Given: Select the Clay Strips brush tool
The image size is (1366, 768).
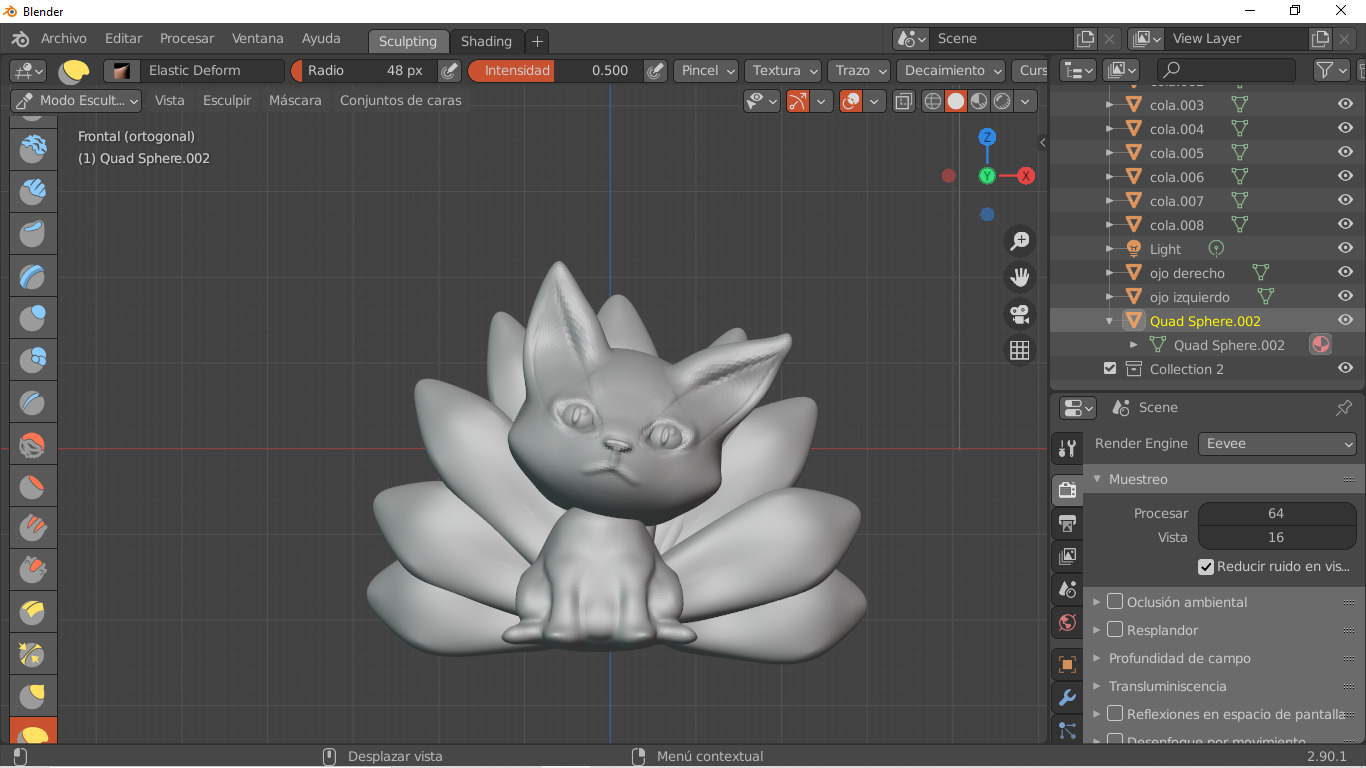Looking at the screenshot, I should (33, 190).
